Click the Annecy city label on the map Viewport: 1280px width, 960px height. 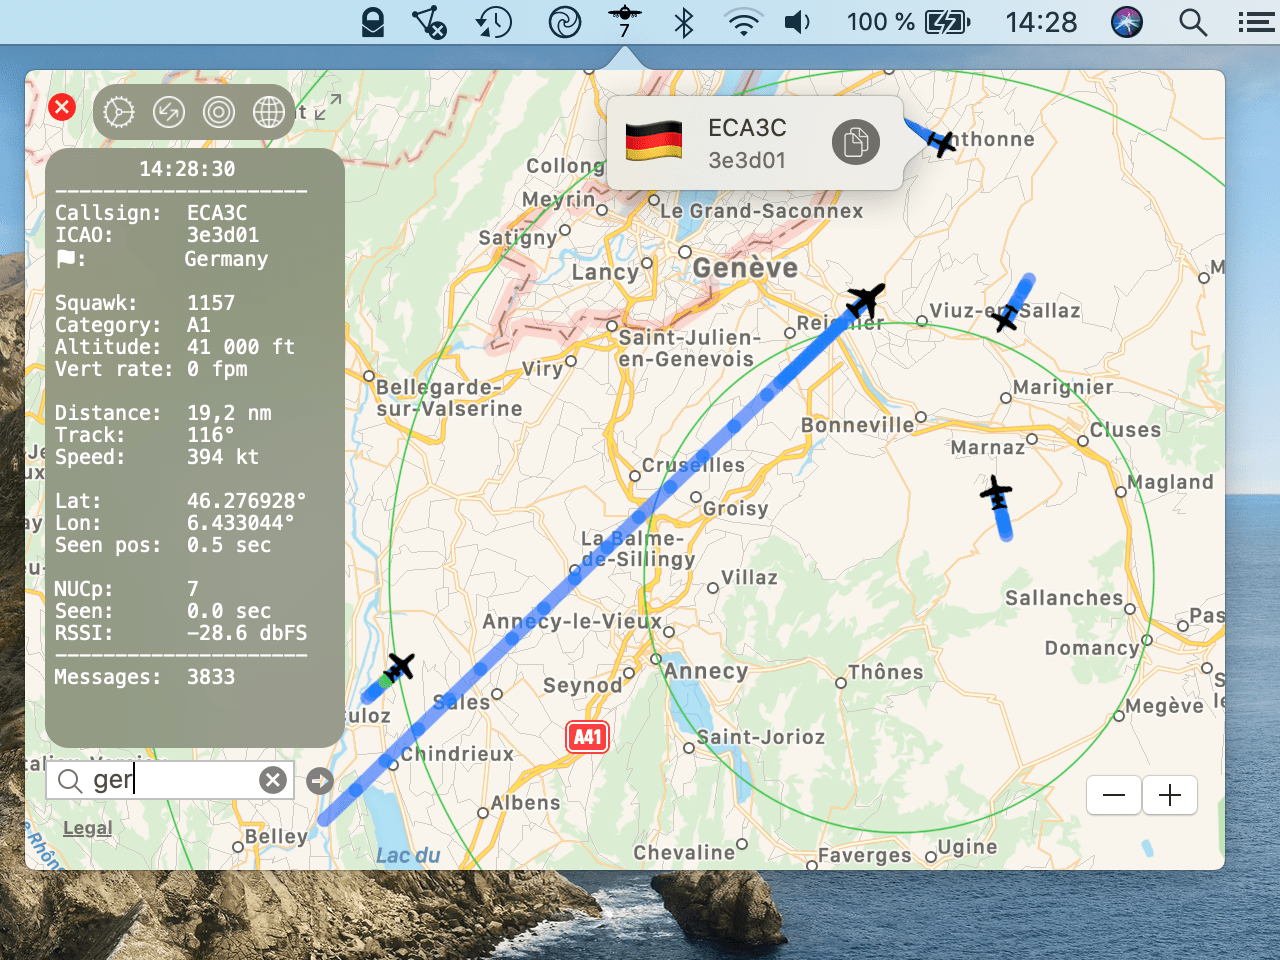706,671
